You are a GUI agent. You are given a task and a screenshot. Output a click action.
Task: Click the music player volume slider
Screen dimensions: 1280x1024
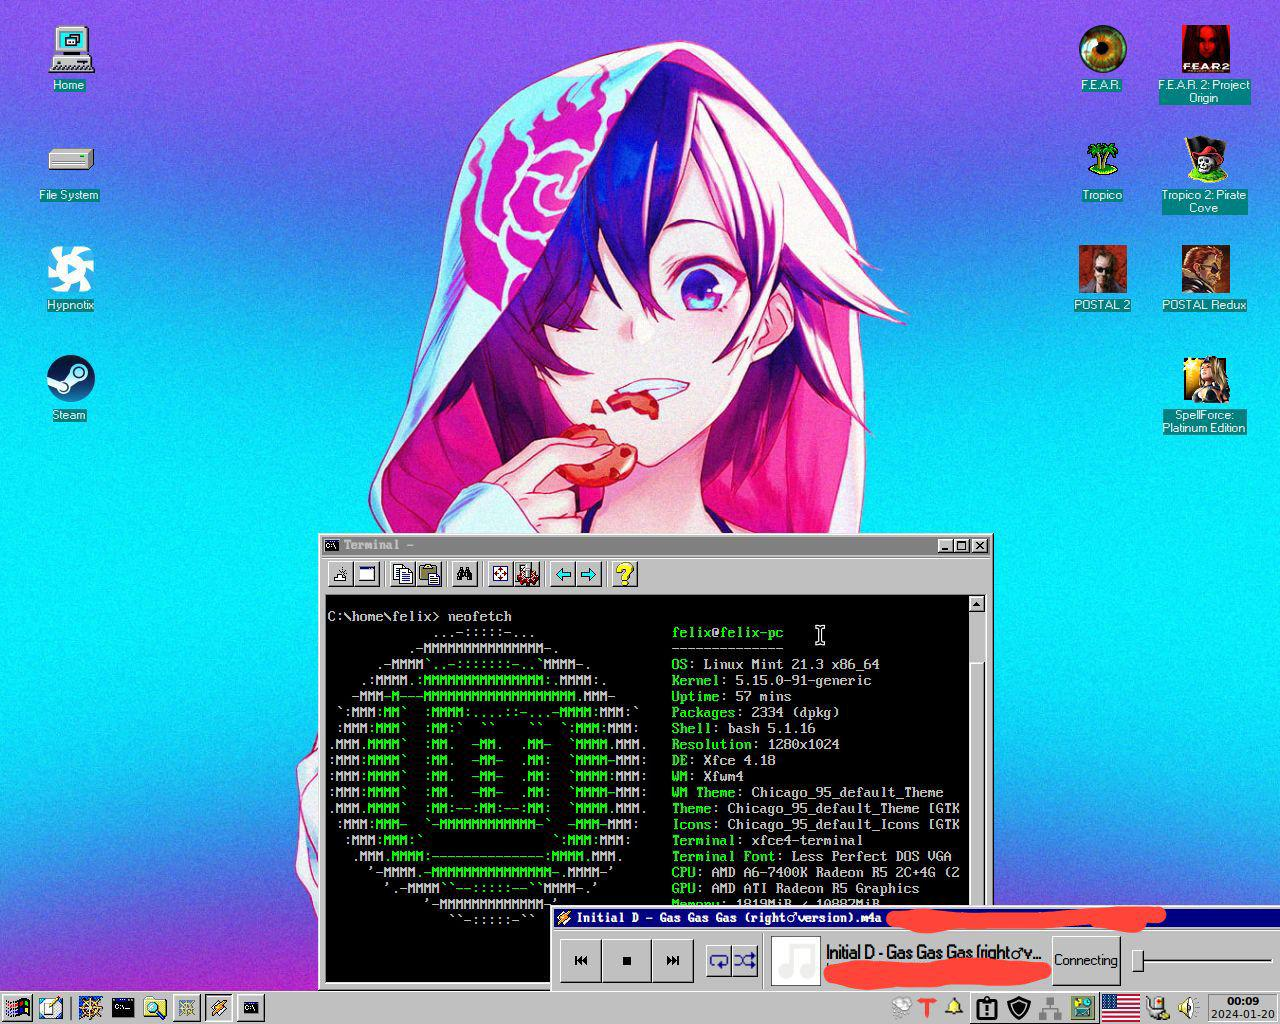[x=1204, y=960]
